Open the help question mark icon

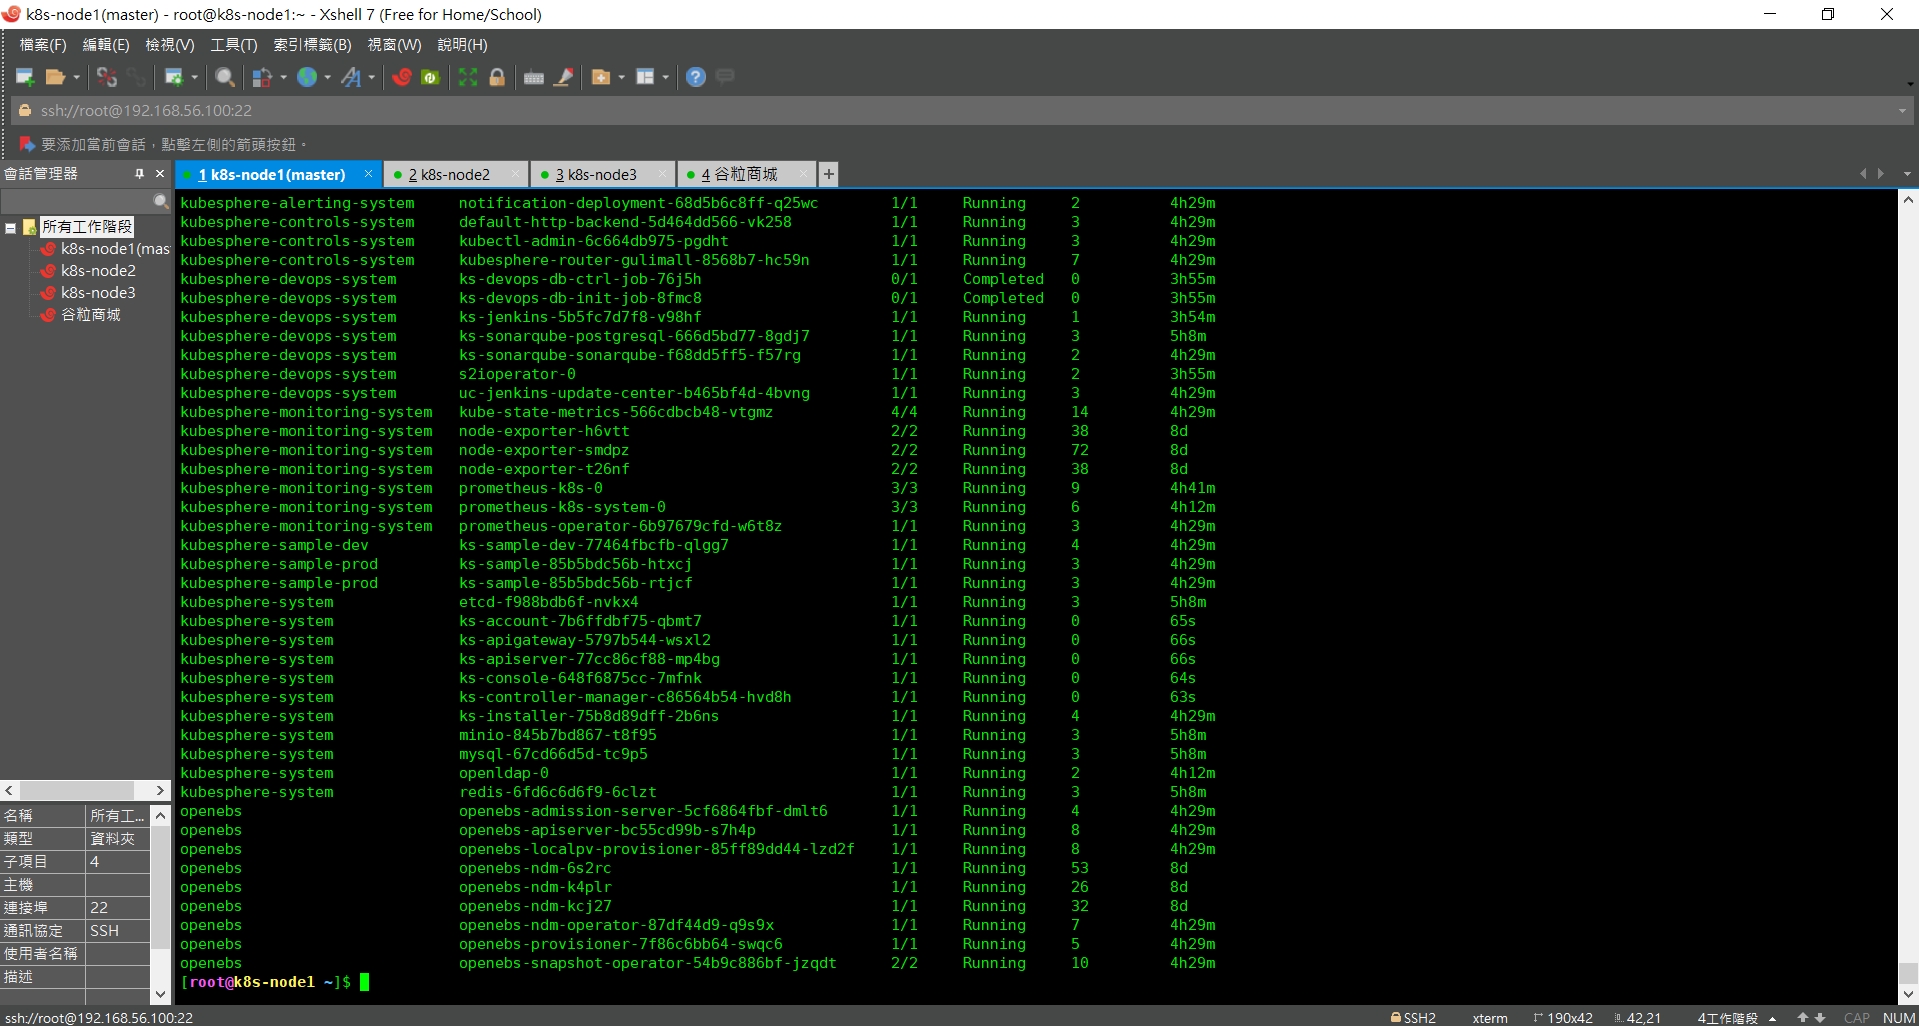(696, 77)
